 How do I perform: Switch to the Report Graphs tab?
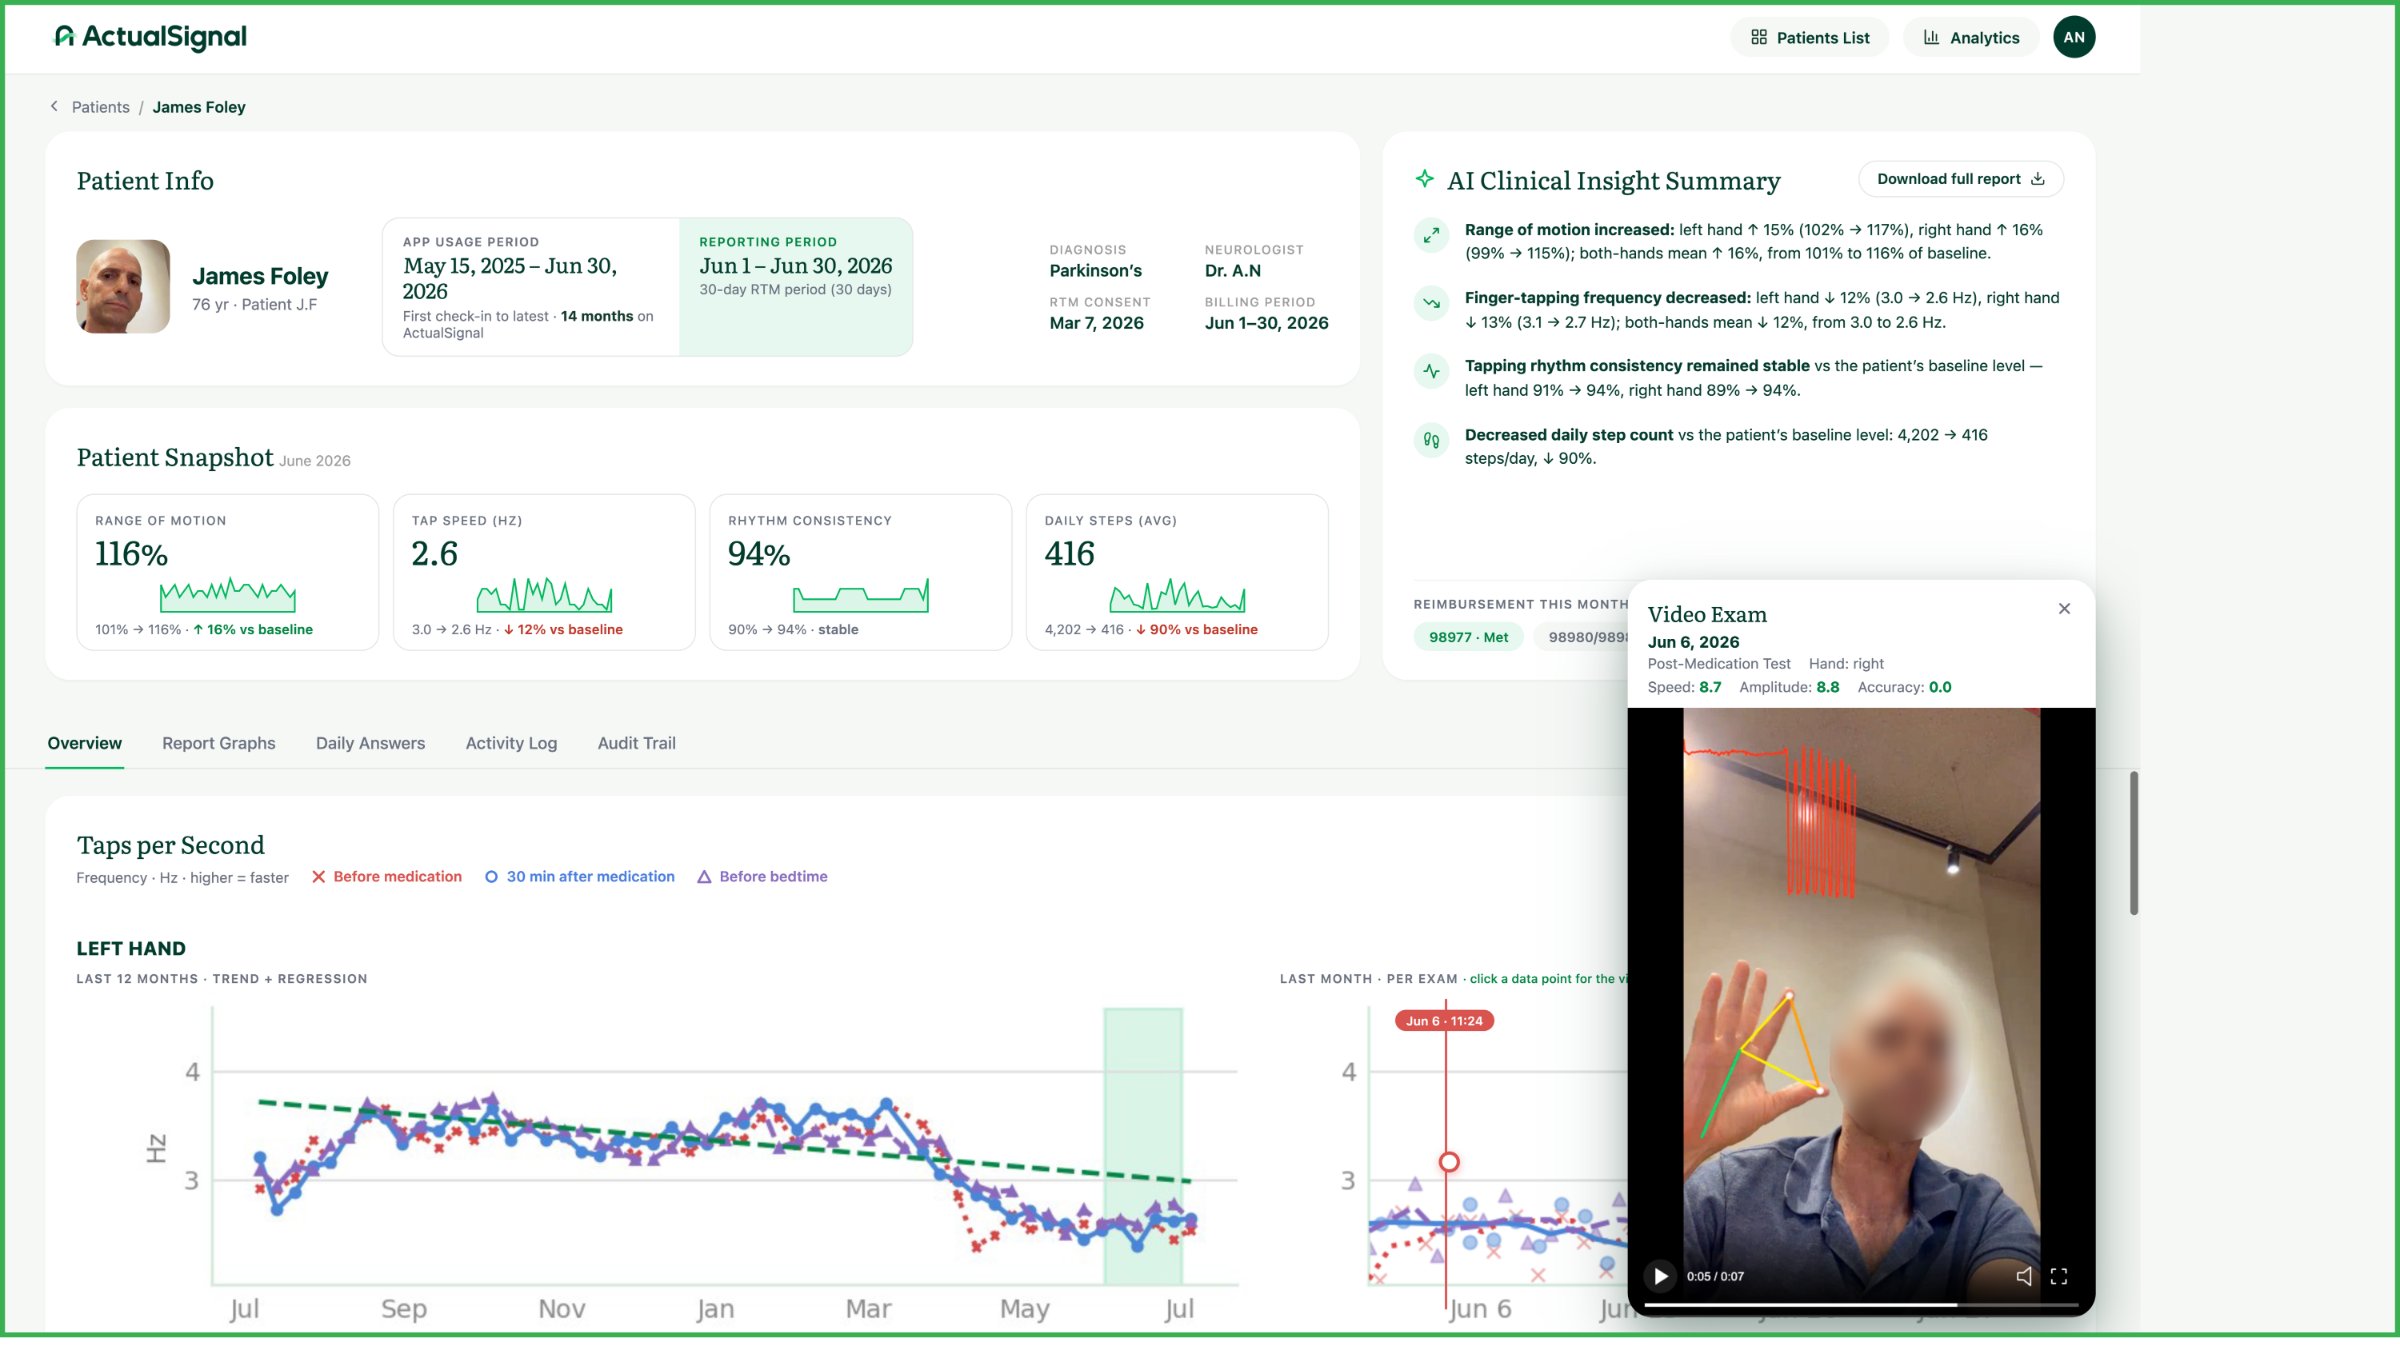point(219,743)
